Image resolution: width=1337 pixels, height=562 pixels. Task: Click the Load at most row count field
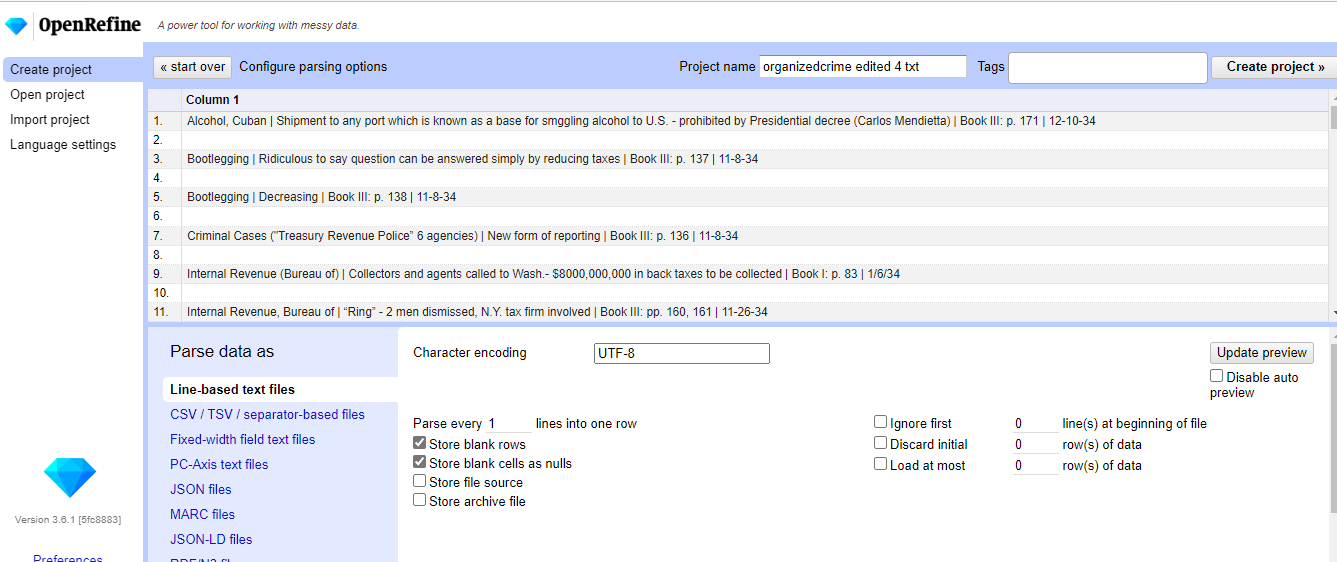pos(1035,466)
